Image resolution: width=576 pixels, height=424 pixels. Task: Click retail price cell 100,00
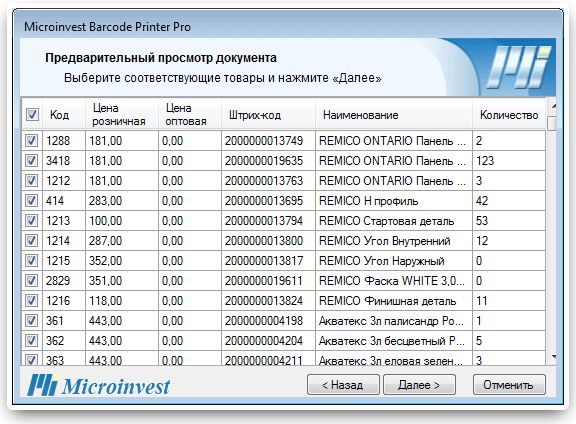[x=122, y=221]
